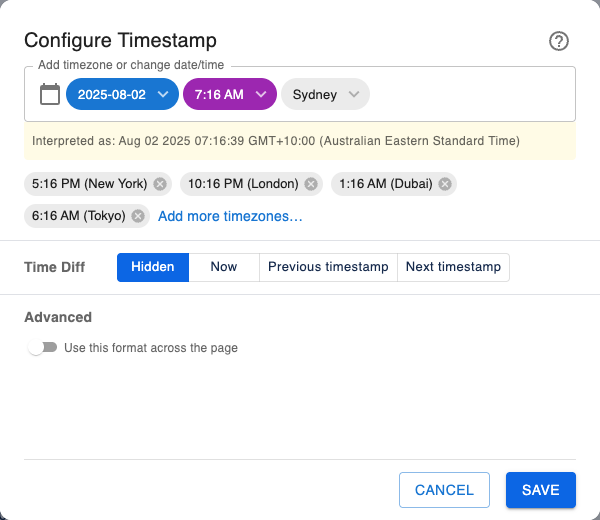Viewport: 600px width, 520px height.
Task: Toggle Use this format across the page
Action: pos(42,347)
